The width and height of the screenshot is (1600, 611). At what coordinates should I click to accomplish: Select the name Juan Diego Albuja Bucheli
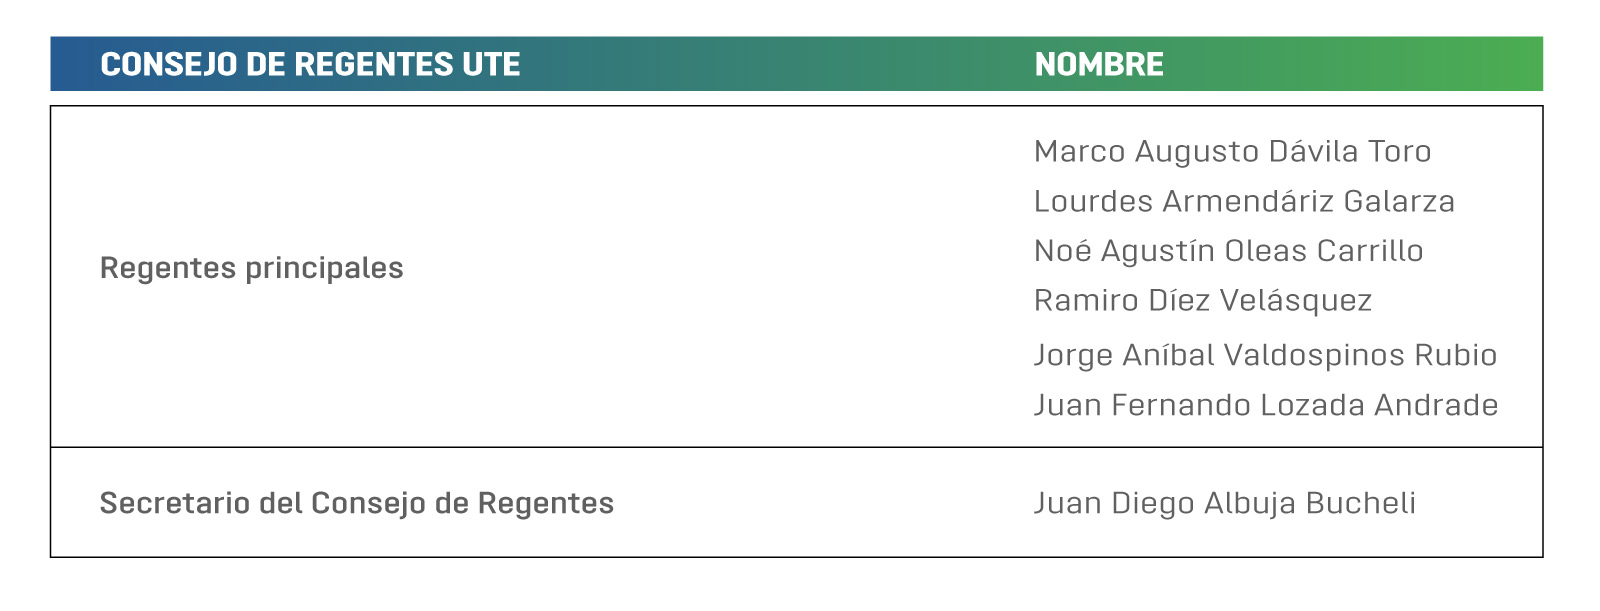tap(1224, 503)
